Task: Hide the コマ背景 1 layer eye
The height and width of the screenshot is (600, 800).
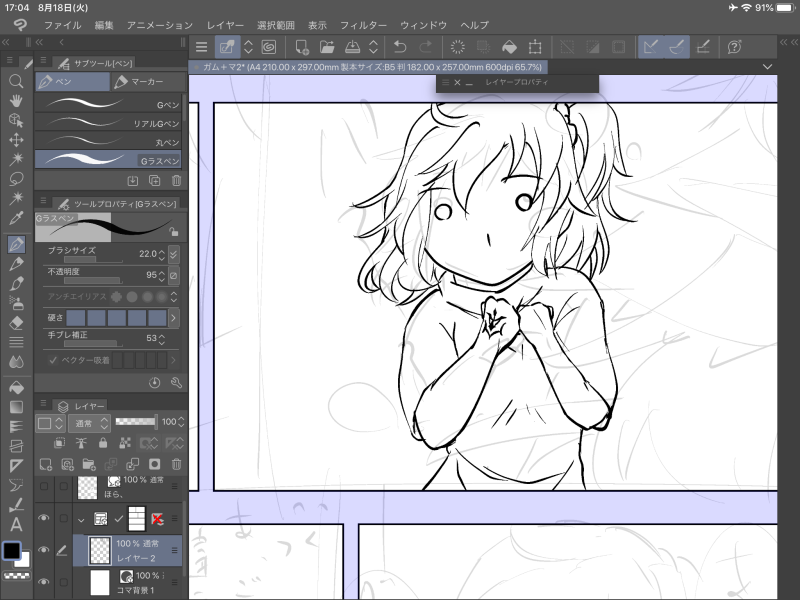Action: tap(44, 581)
